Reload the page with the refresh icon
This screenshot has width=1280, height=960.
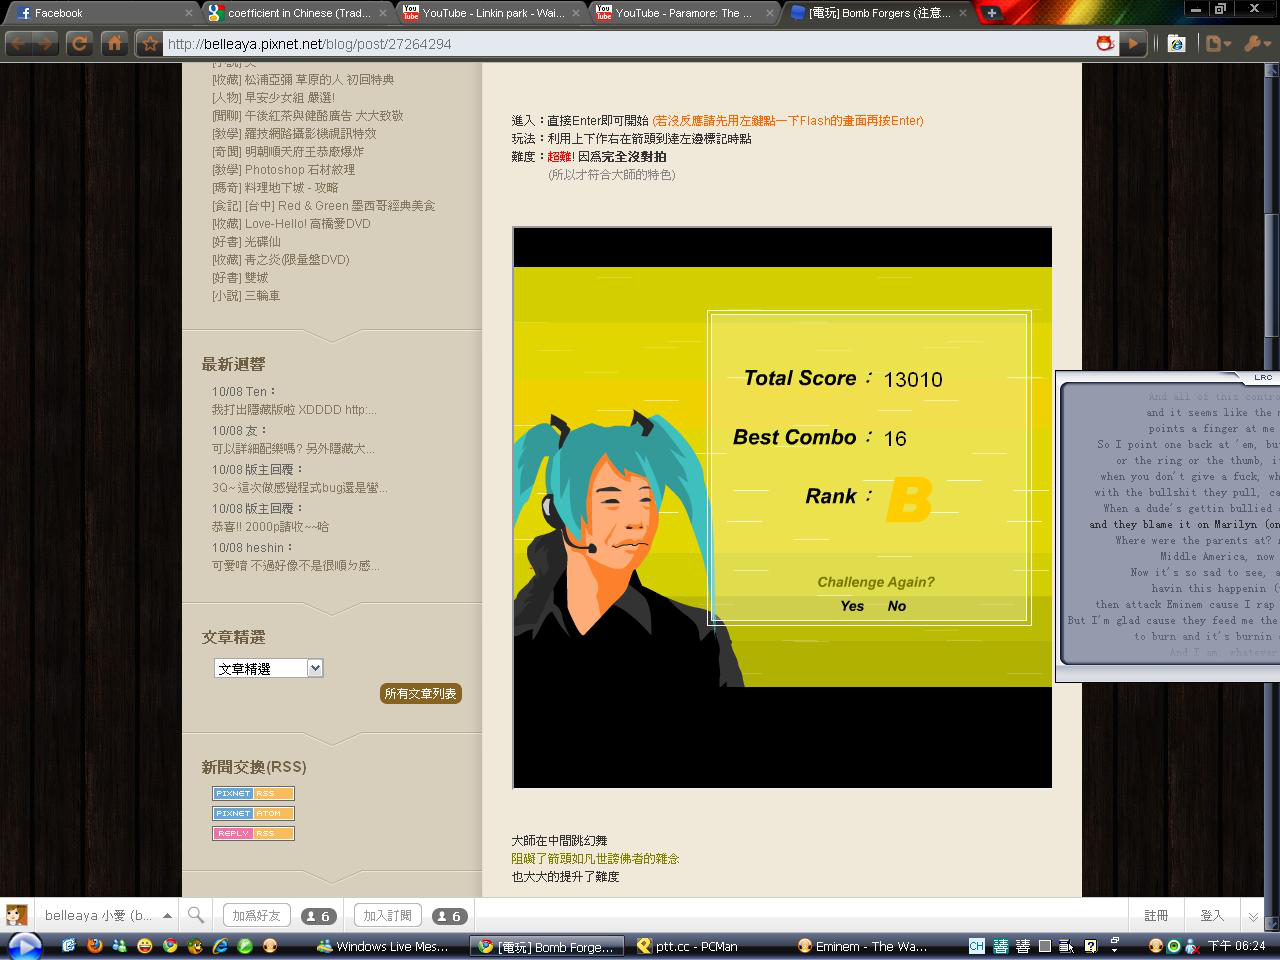[x=80, y=44]
